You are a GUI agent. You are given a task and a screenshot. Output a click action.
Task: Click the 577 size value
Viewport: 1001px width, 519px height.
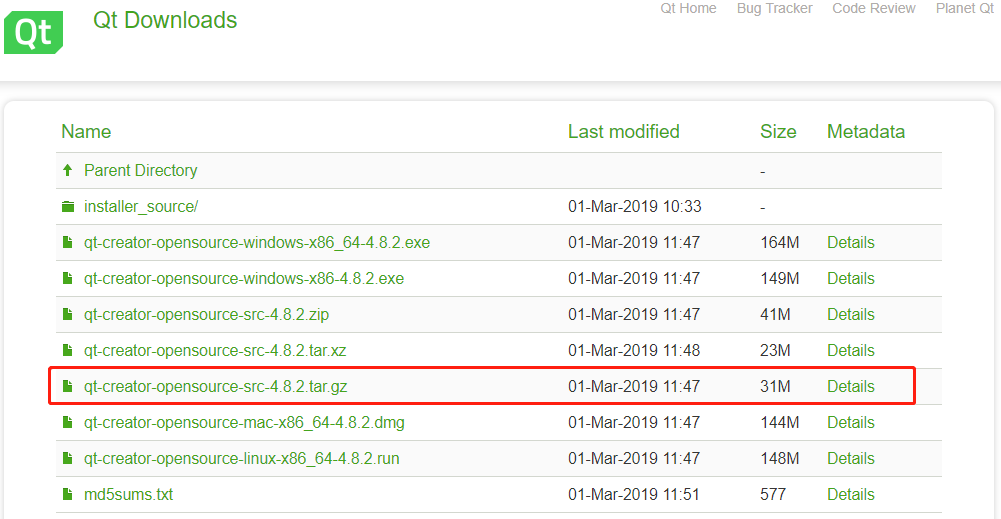773,495
